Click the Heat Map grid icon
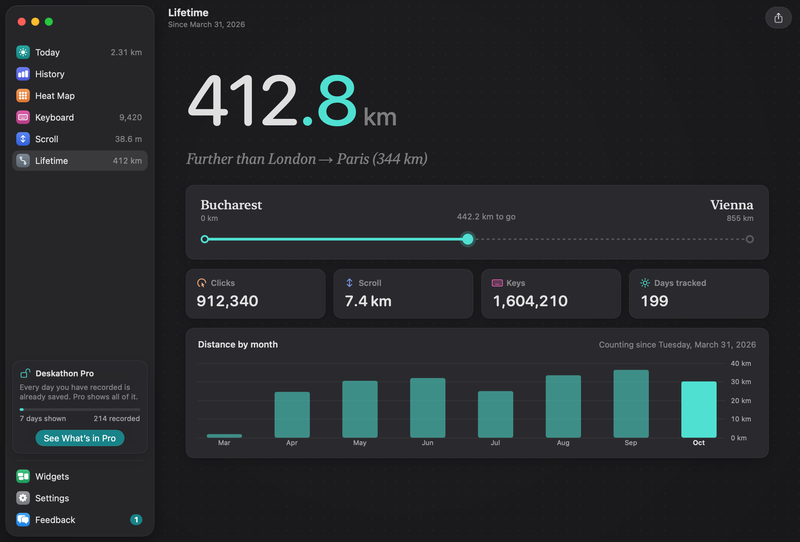Screen dimensions: 800x542 pyautogui.click(x=23, y=95)
